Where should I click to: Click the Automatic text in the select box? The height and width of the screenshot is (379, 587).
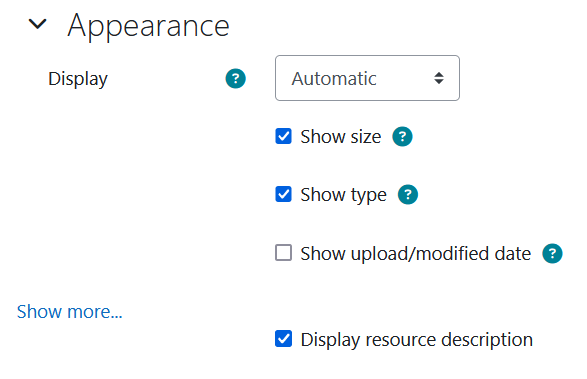pos(334,79)
